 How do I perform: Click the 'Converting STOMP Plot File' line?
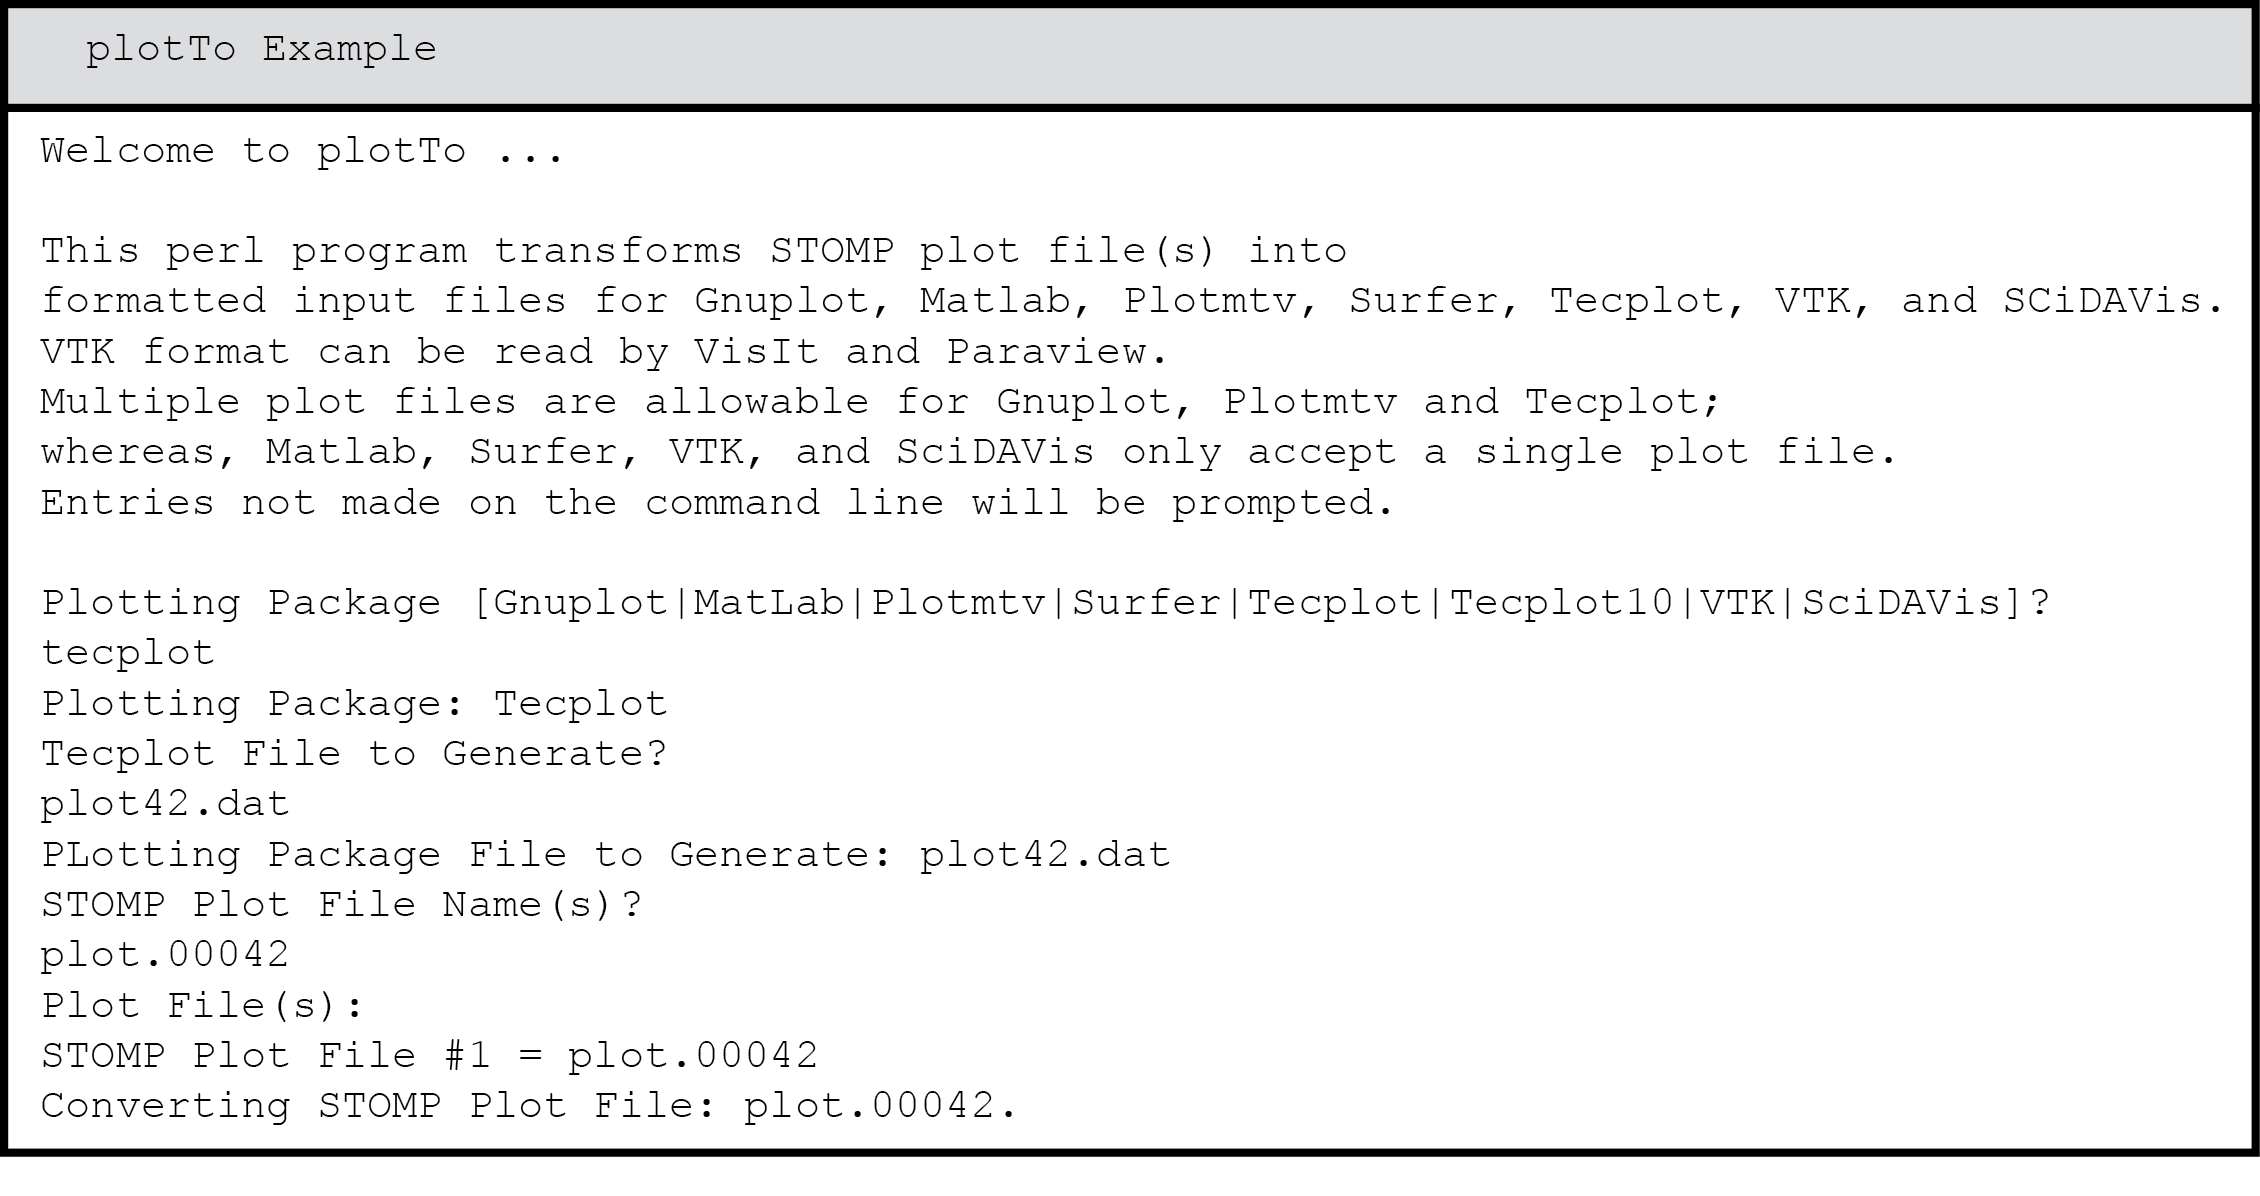click(x=529, y=1106)
